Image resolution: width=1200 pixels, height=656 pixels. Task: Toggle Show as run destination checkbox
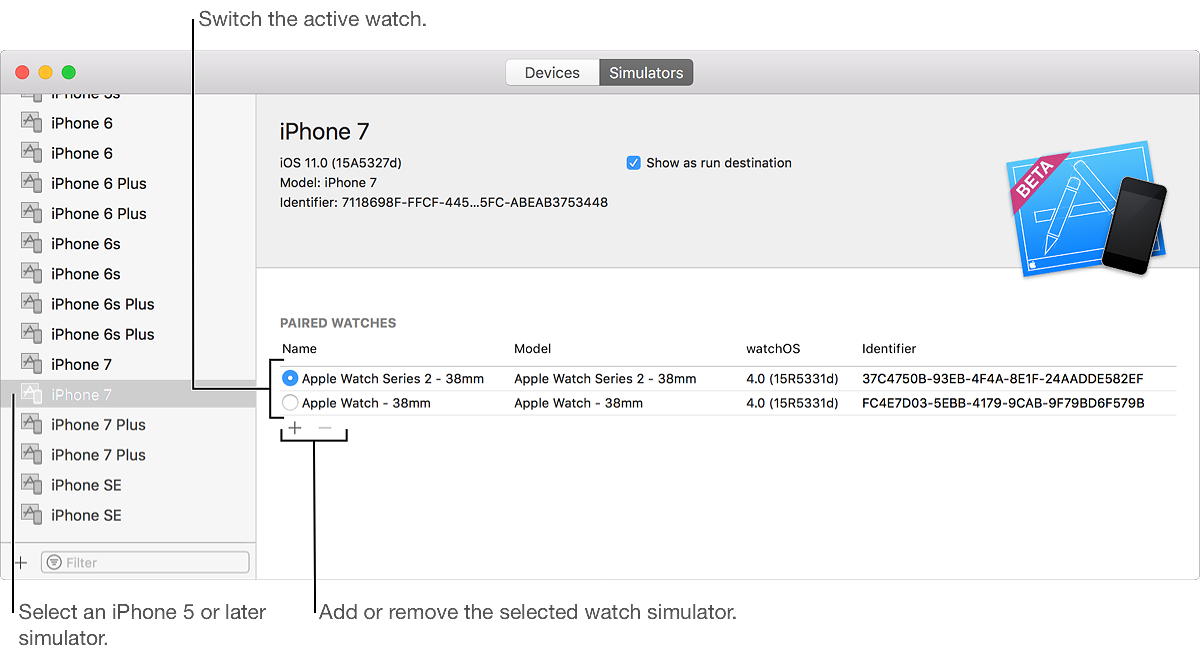[633, 163]
